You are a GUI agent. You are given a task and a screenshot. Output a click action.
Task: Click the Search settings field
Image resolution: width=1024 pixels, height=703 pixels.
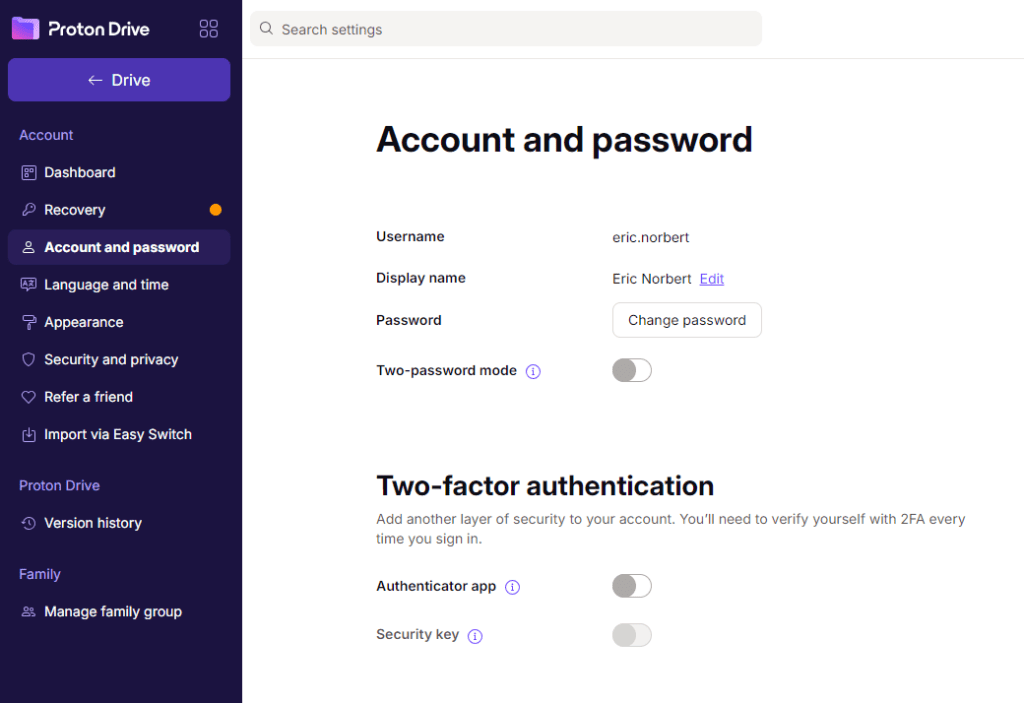click(505, 29)
